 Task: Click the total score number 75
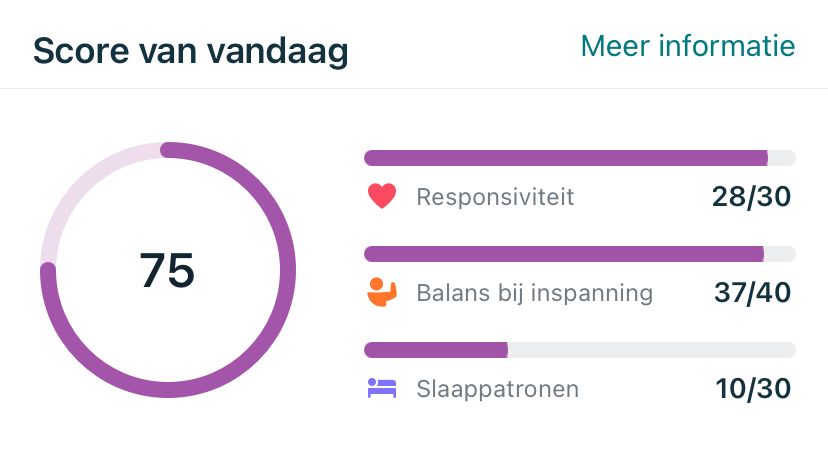pyautogui.click(x=167, y=270)
